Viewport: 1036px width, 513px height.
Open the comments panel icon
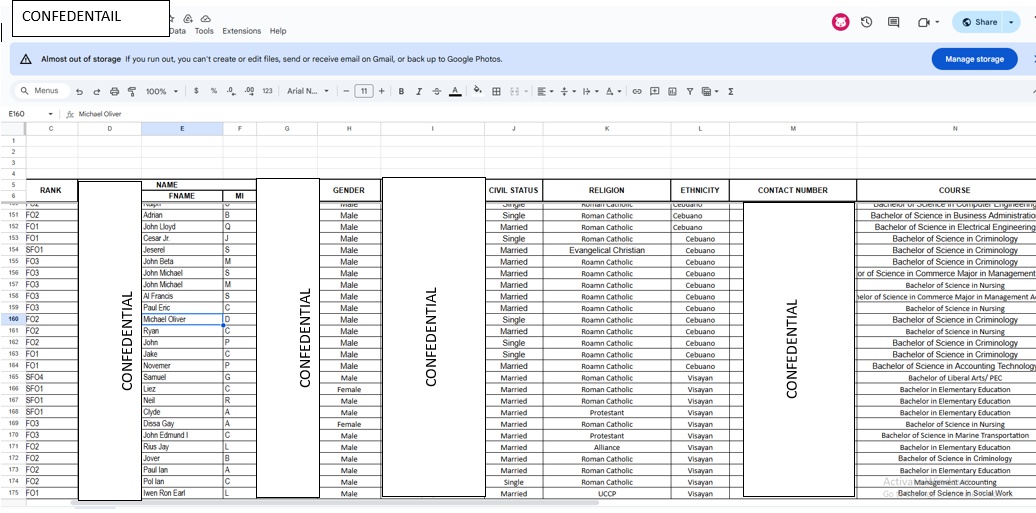[x=893, y=22]
